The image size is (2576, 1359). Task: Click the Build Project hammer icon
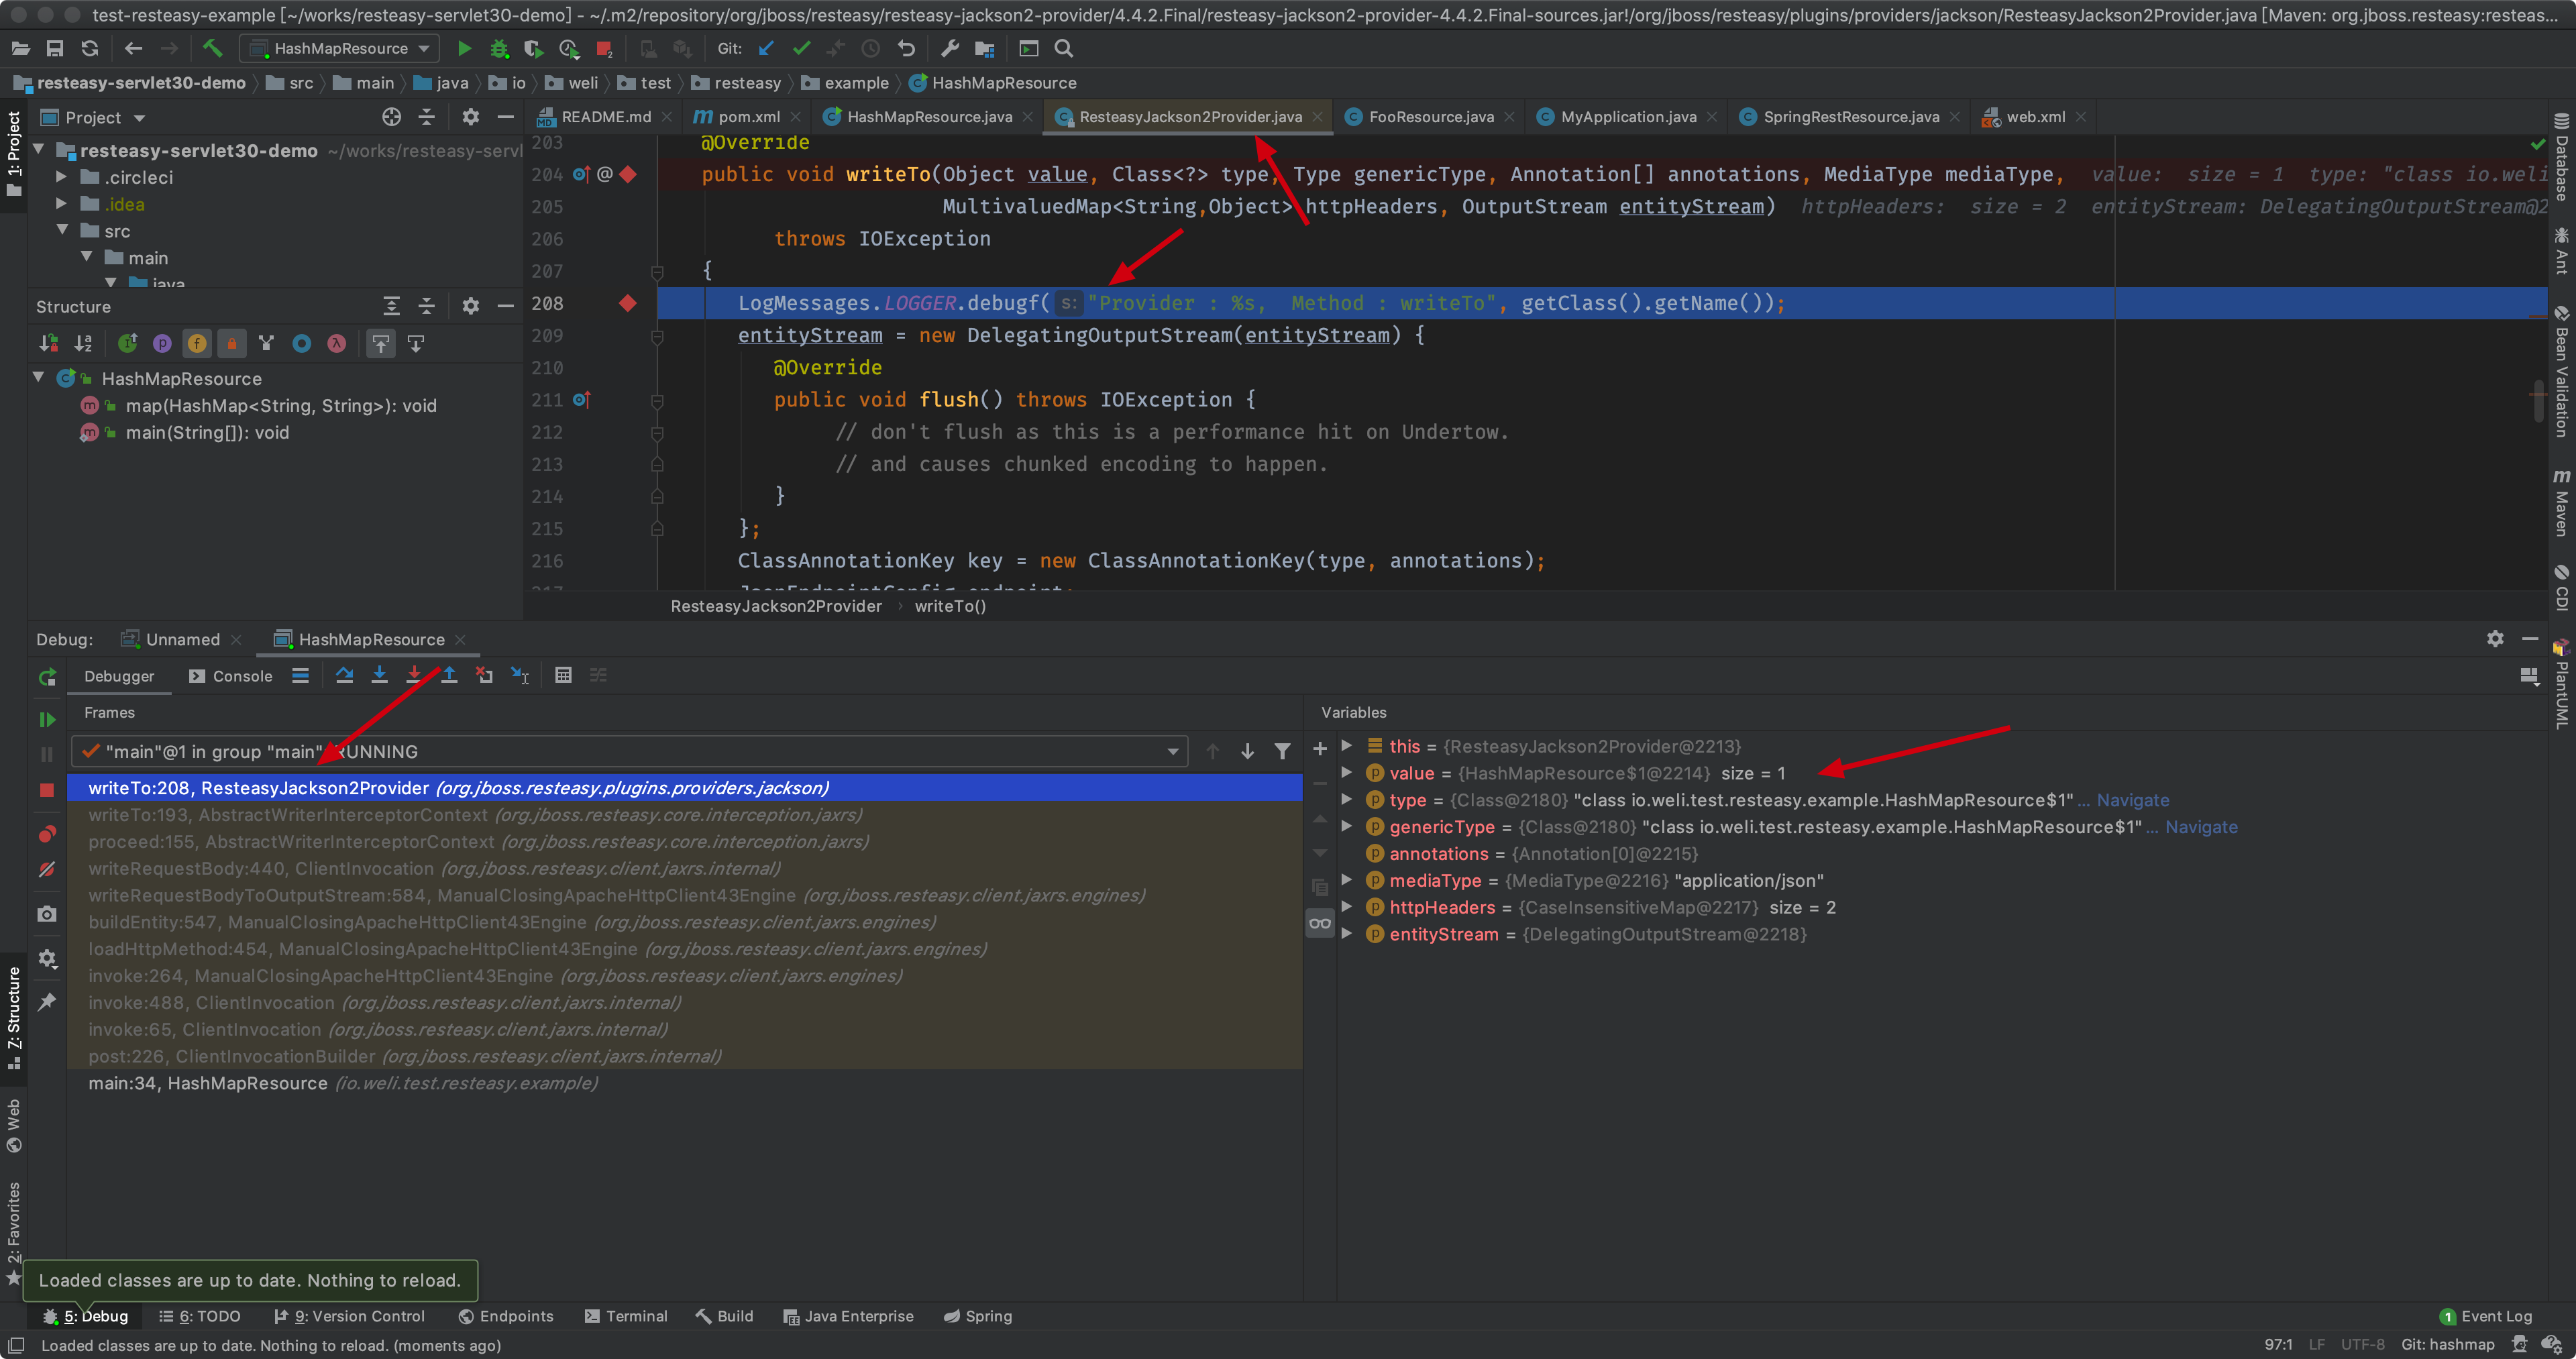click(x=212, y=48)
